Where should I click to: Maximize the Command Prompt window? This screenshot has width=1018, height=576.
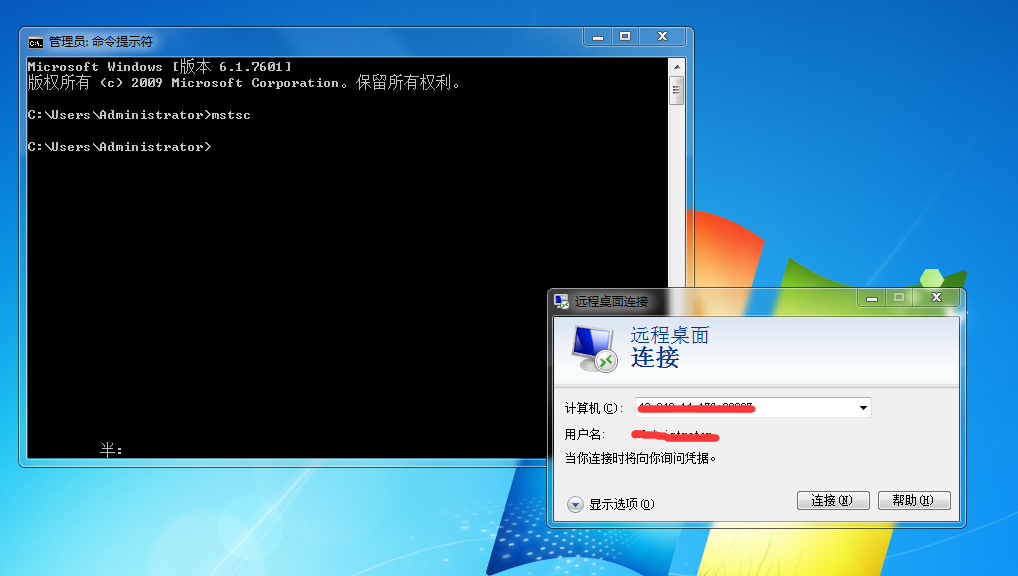pos(625,37)
